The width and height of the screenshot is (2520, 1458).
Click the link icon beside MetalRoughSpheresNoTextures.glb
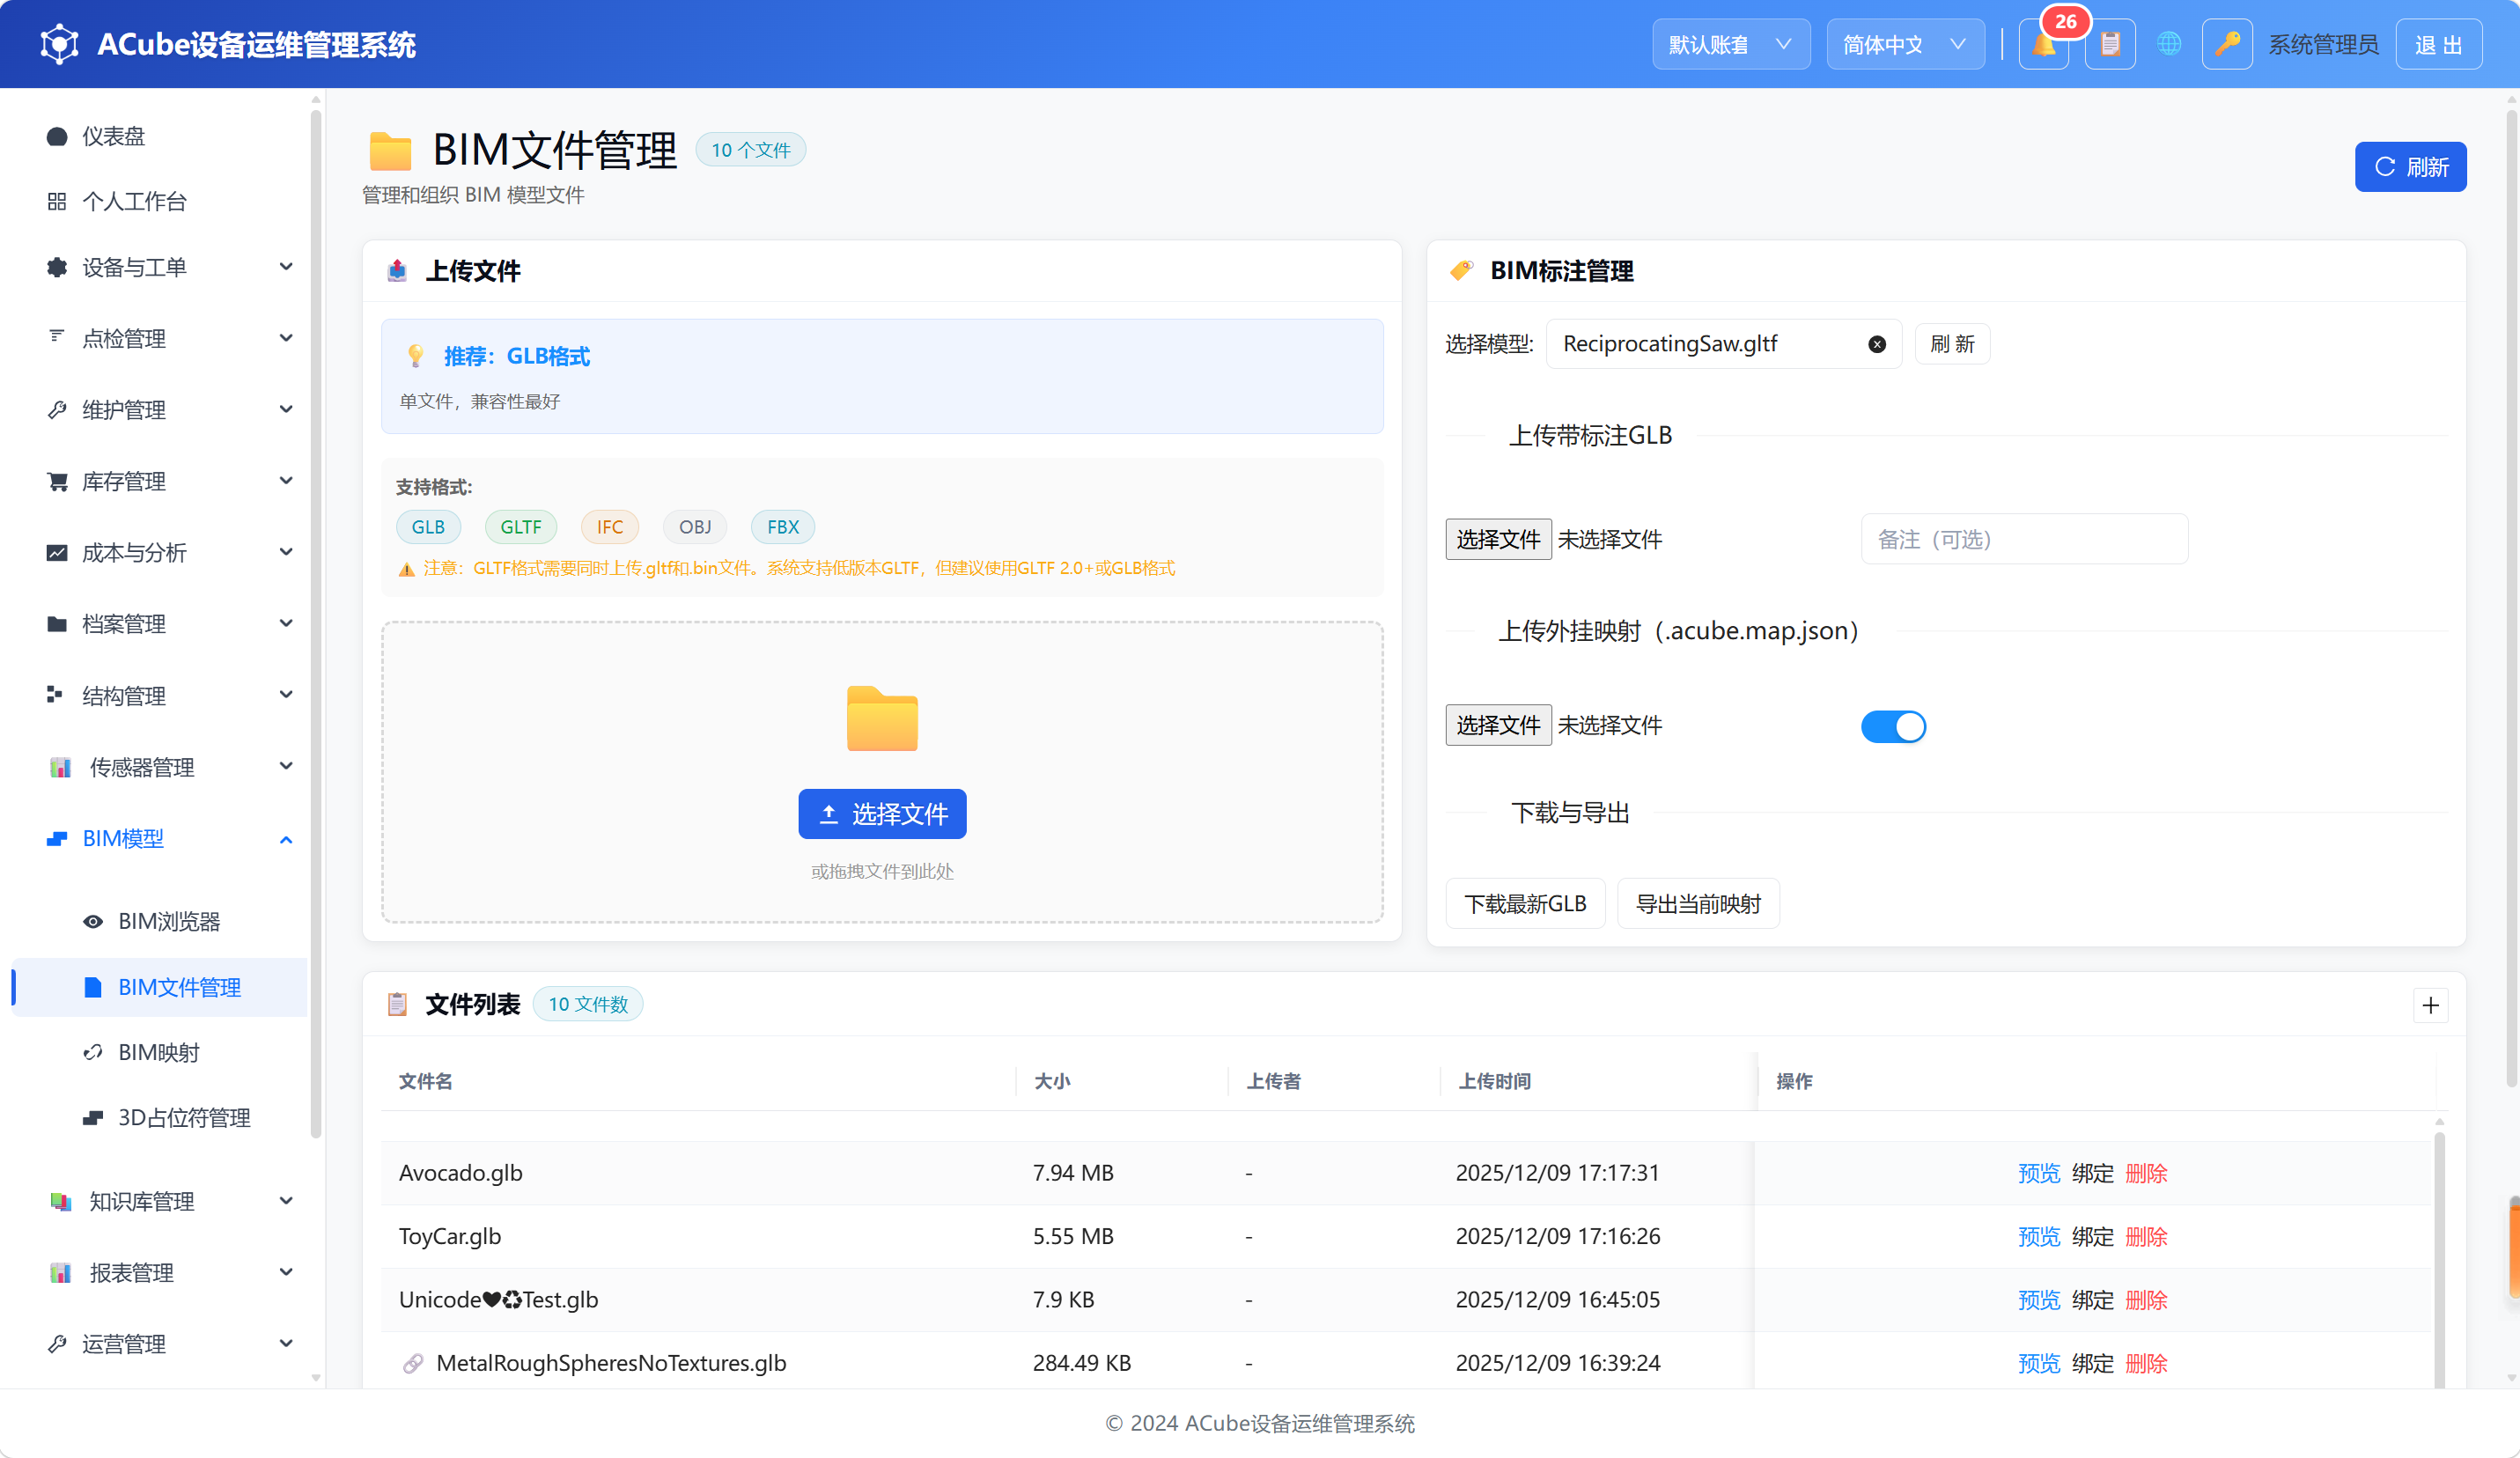point(412,1363)
